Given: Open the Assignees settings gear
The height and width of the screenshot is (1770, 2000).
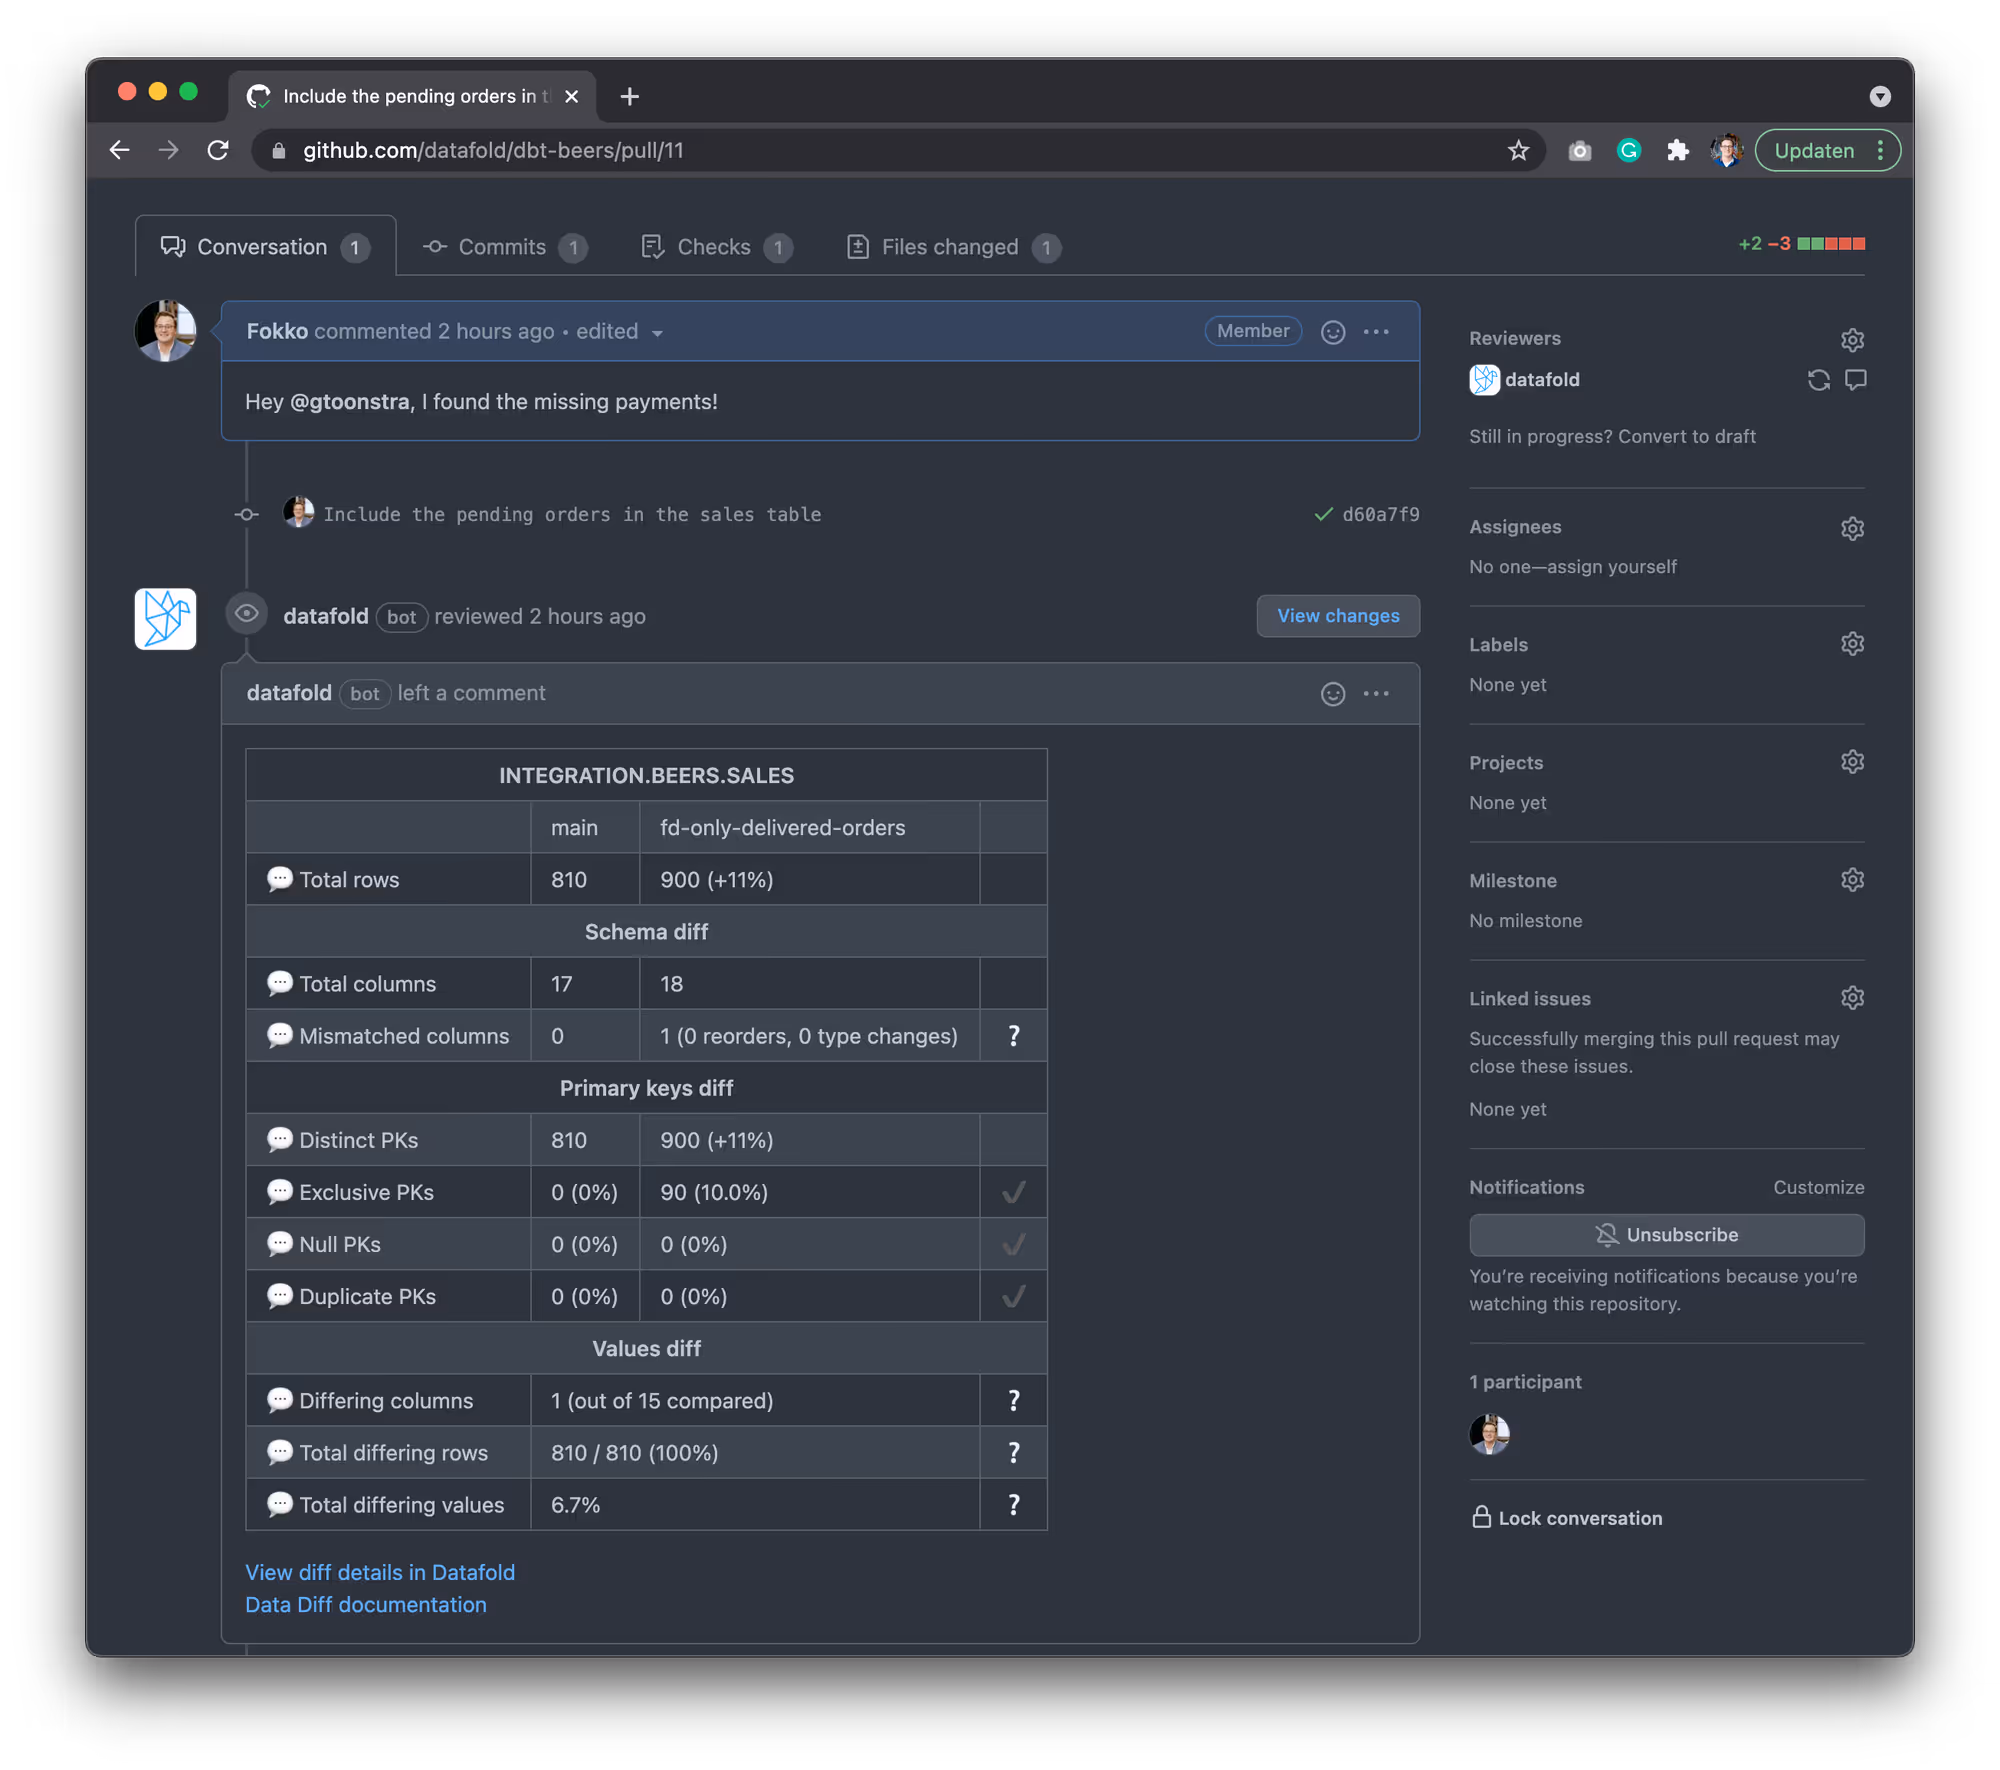Looking at the screenshot, I should 1852,528.
